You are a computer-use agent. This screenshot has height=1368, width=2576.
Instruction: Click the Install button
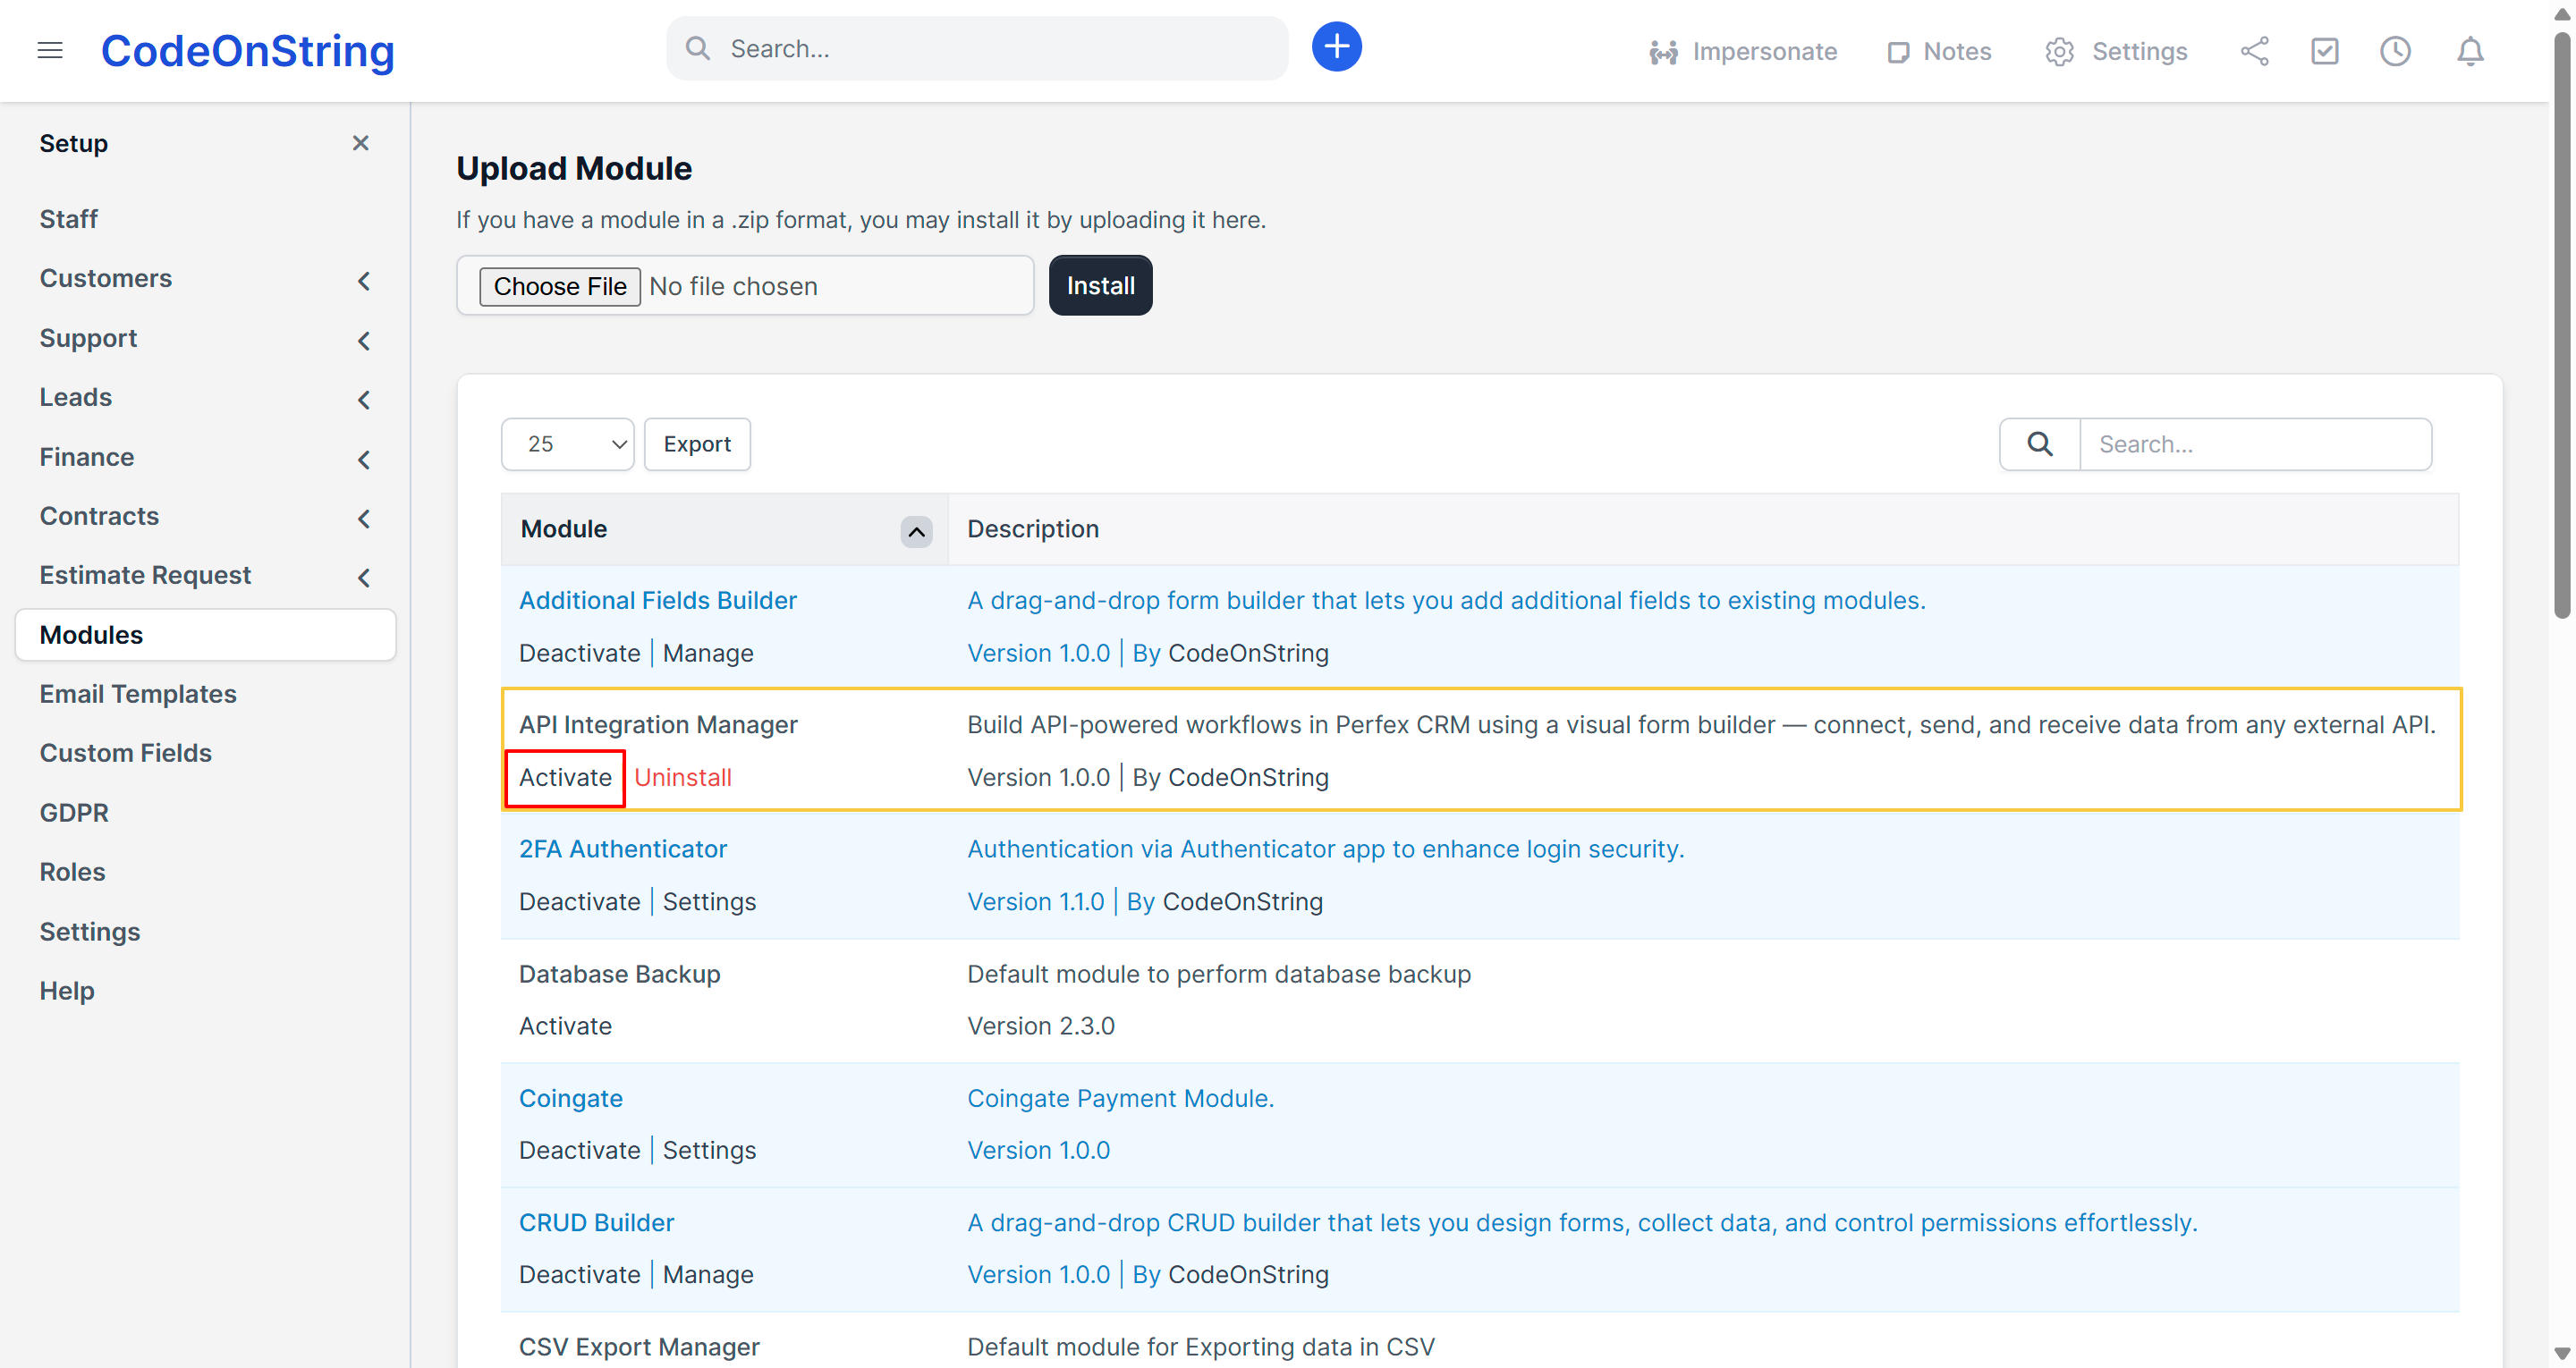[x=1099, y=285]
